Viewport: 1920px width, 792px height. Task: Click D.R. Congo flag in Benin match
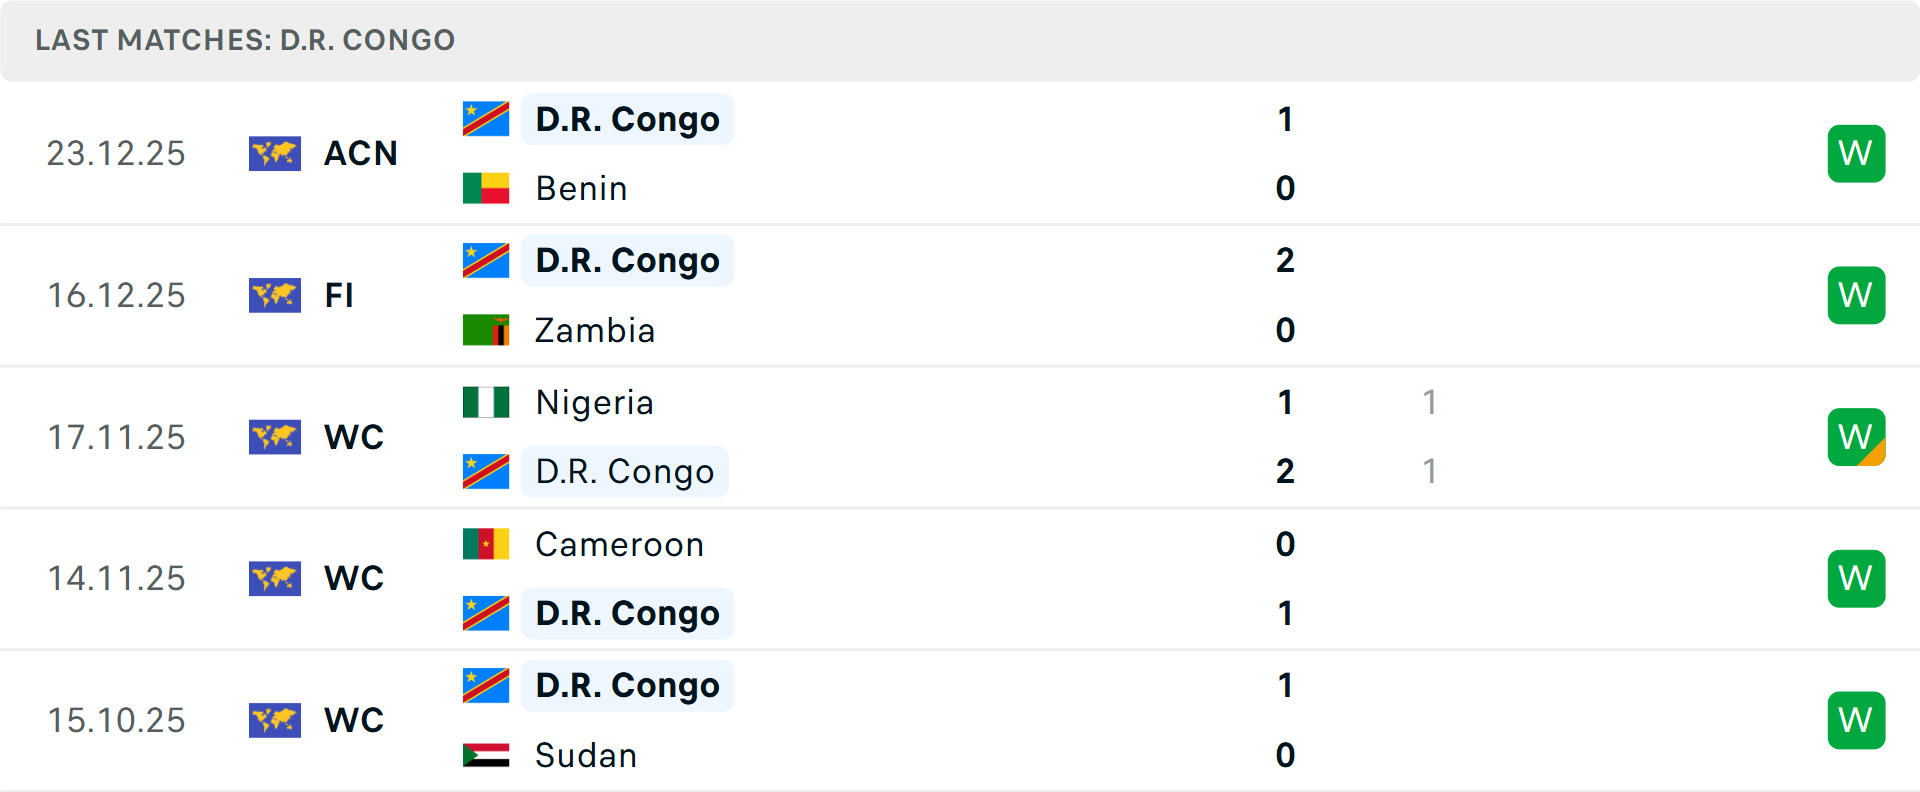coord(486,119)
